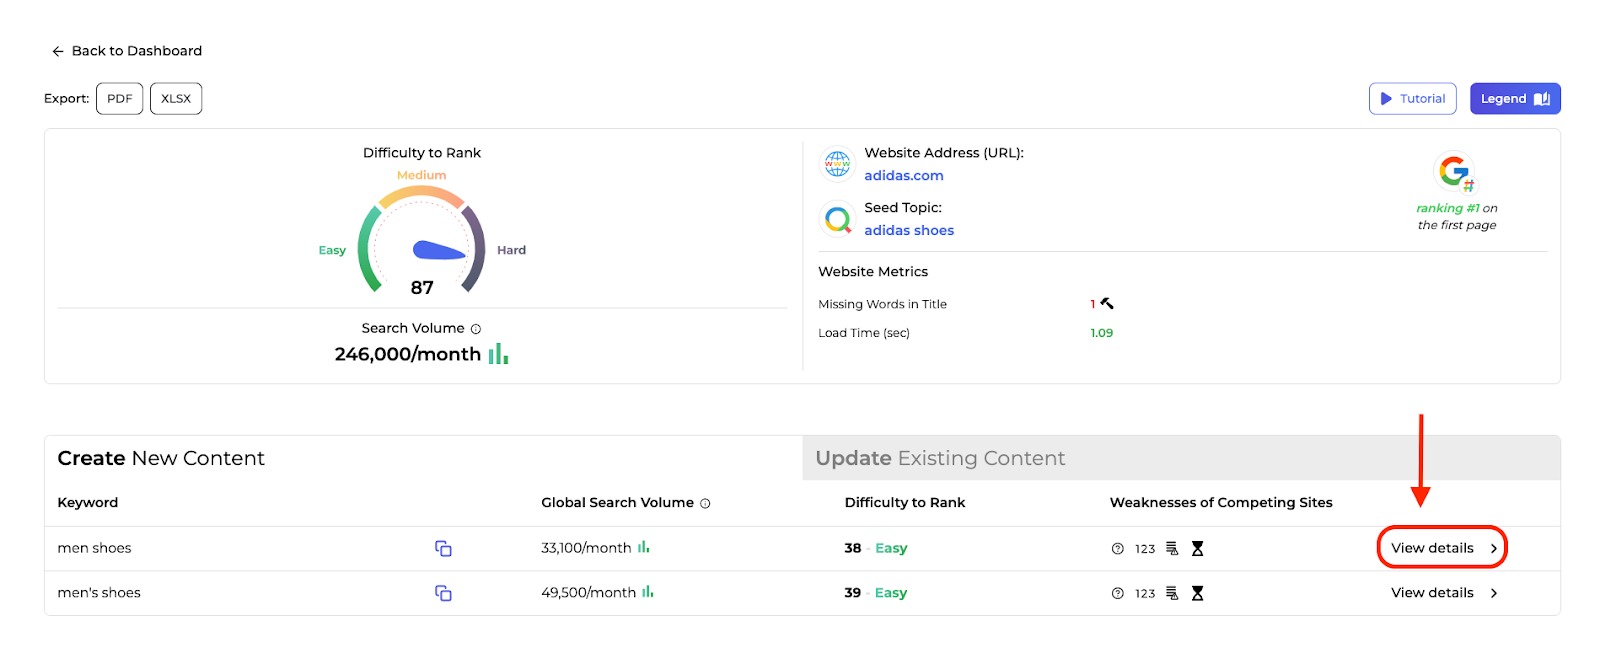Image resolution: width=1600 pixels, height=648 pixels.
Task: Switch to Update Existing Content tab
Action: (x=1181, y=458)
